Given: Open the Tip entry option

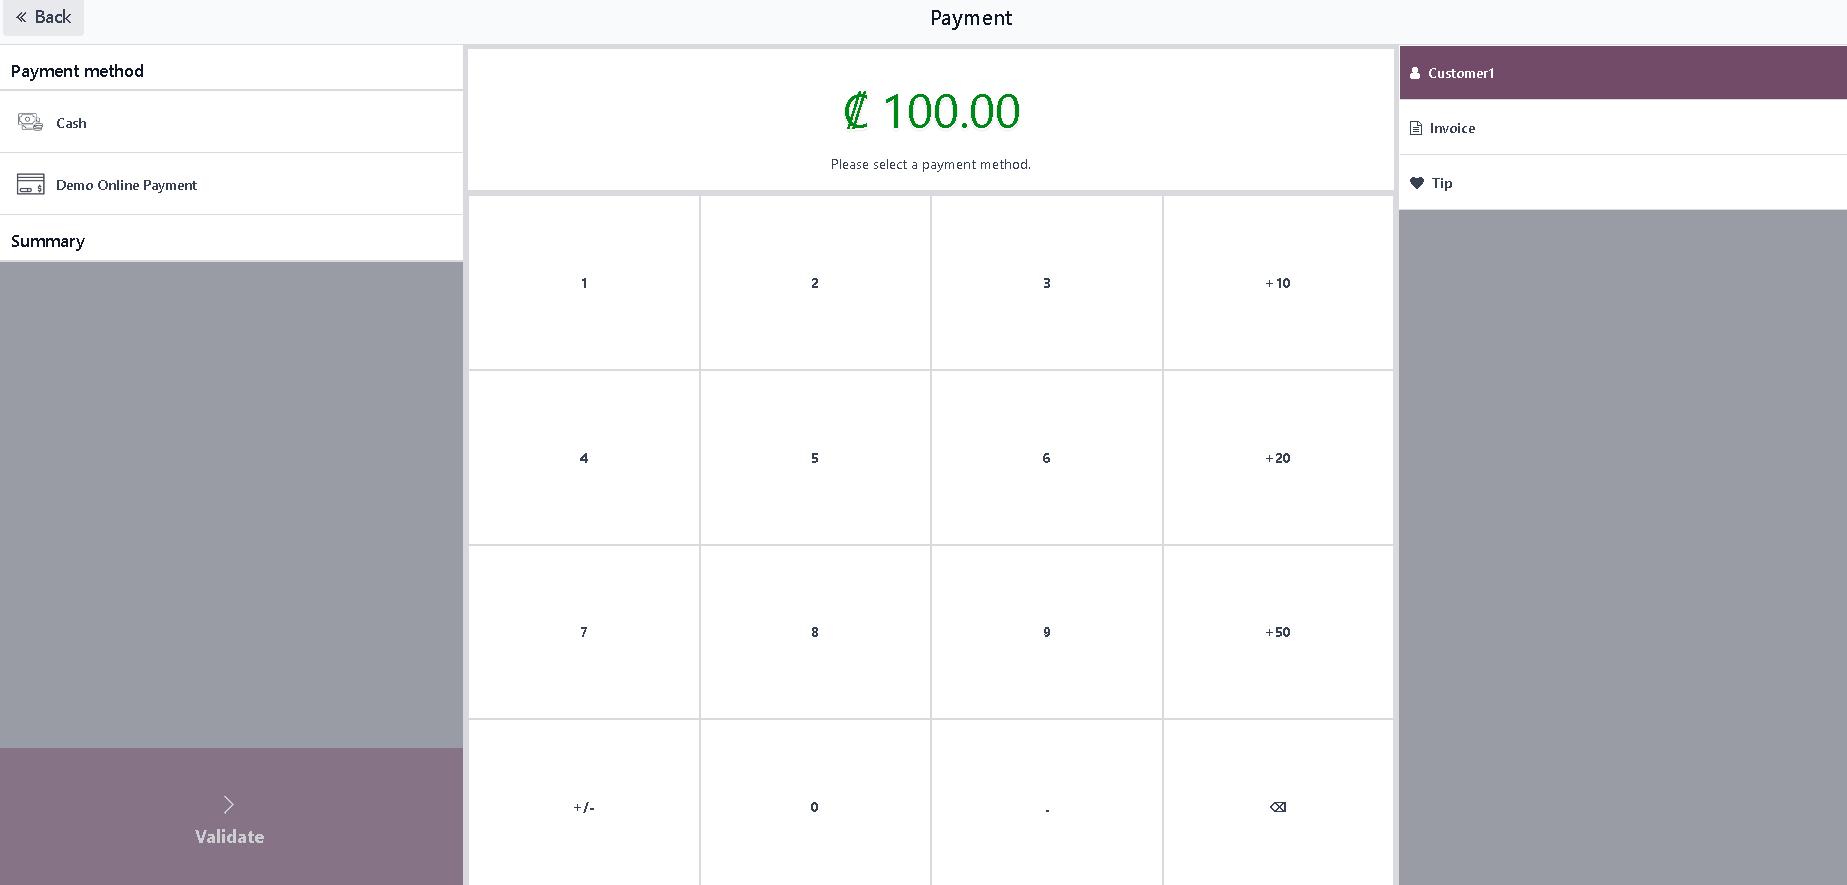Looking at the screenshot, I should pos(1623,183).
